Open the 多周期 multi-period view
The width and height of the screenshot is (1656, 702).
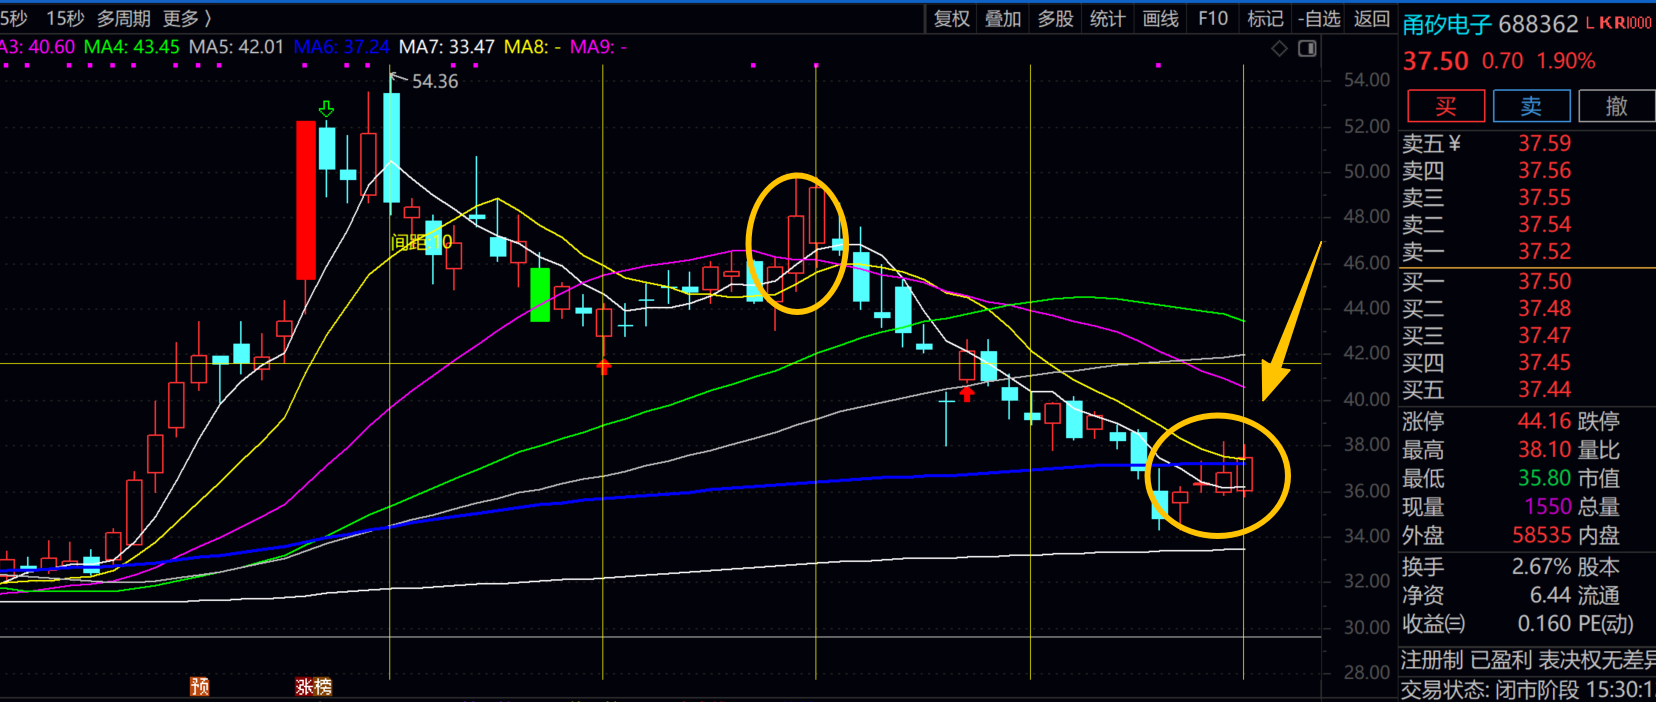tap(123, 18)
